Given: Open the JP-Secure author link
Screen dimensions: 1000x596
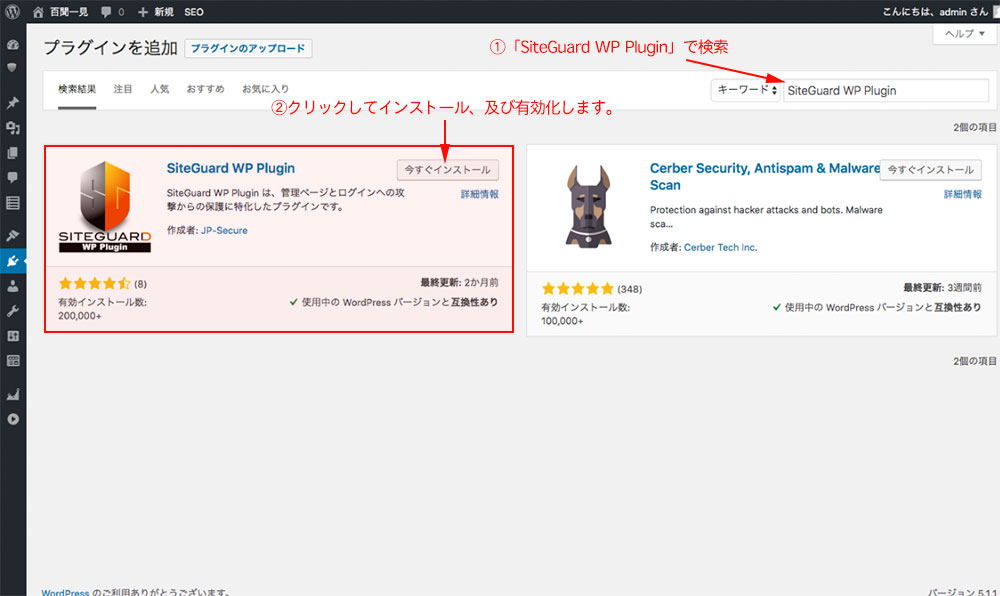Looking at the screenshot, I should coord(224,231).
